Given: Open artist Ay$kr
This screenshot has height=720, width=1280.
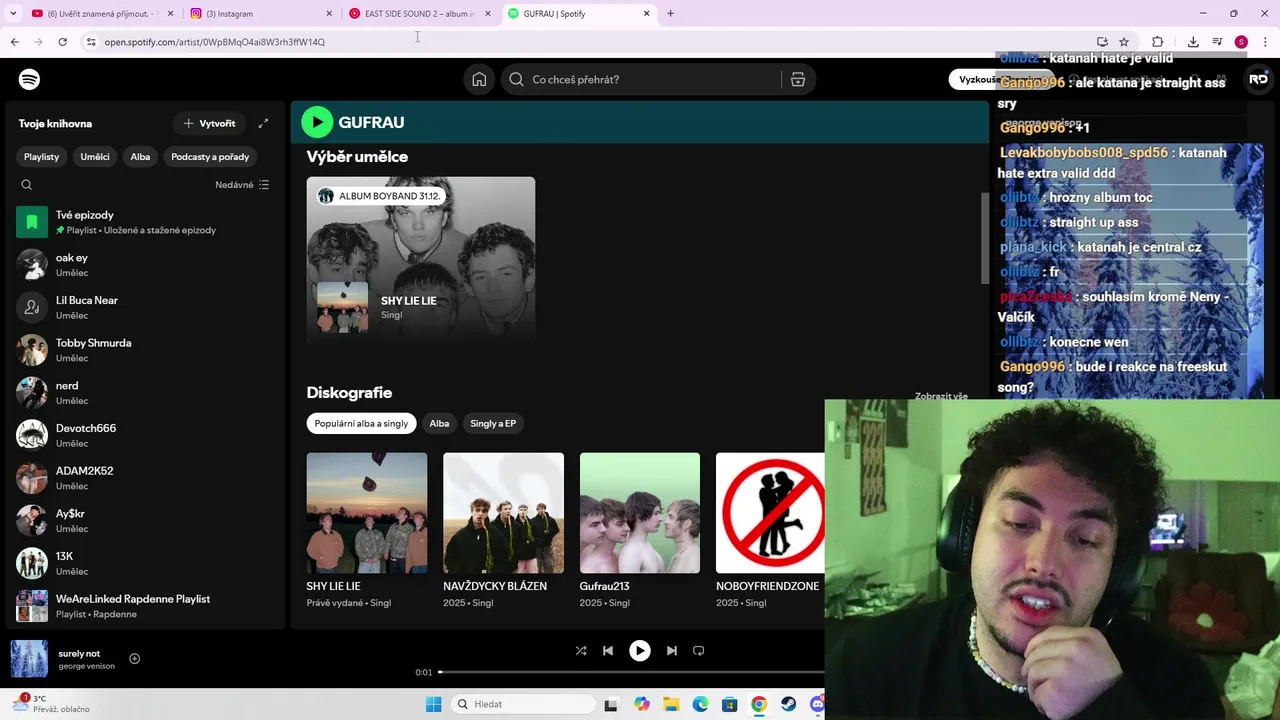Looking at the screenshot, I should (146, 520).
